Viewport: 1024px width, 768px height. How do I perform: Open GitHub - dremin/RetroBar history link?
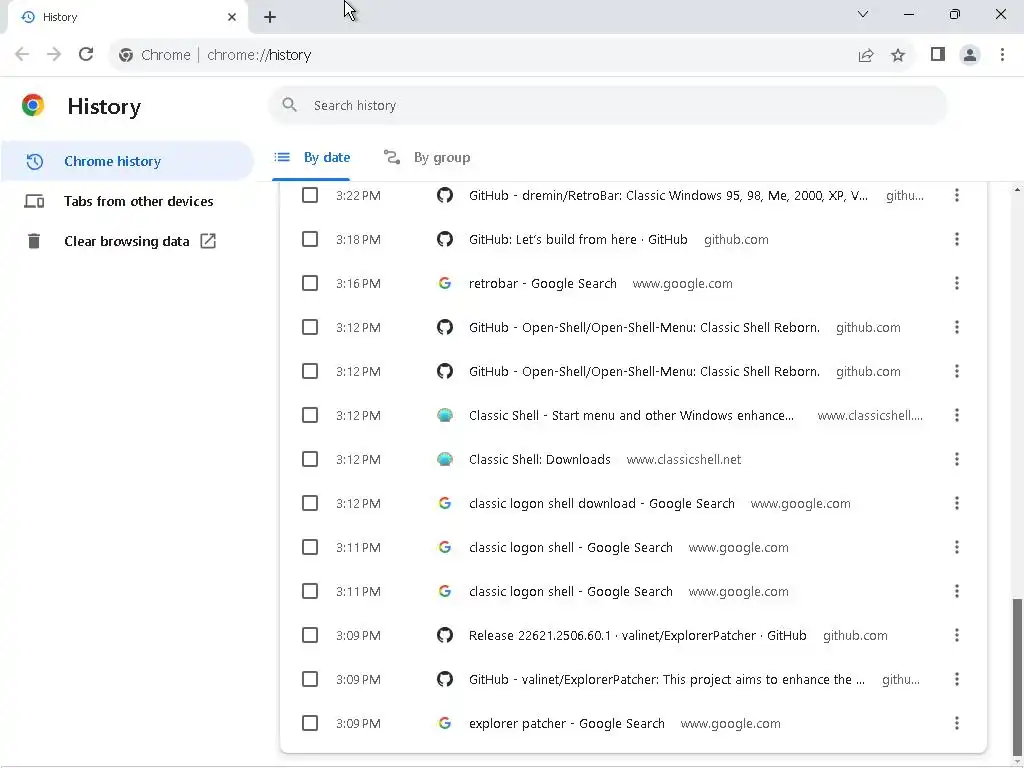click(668, 195)
